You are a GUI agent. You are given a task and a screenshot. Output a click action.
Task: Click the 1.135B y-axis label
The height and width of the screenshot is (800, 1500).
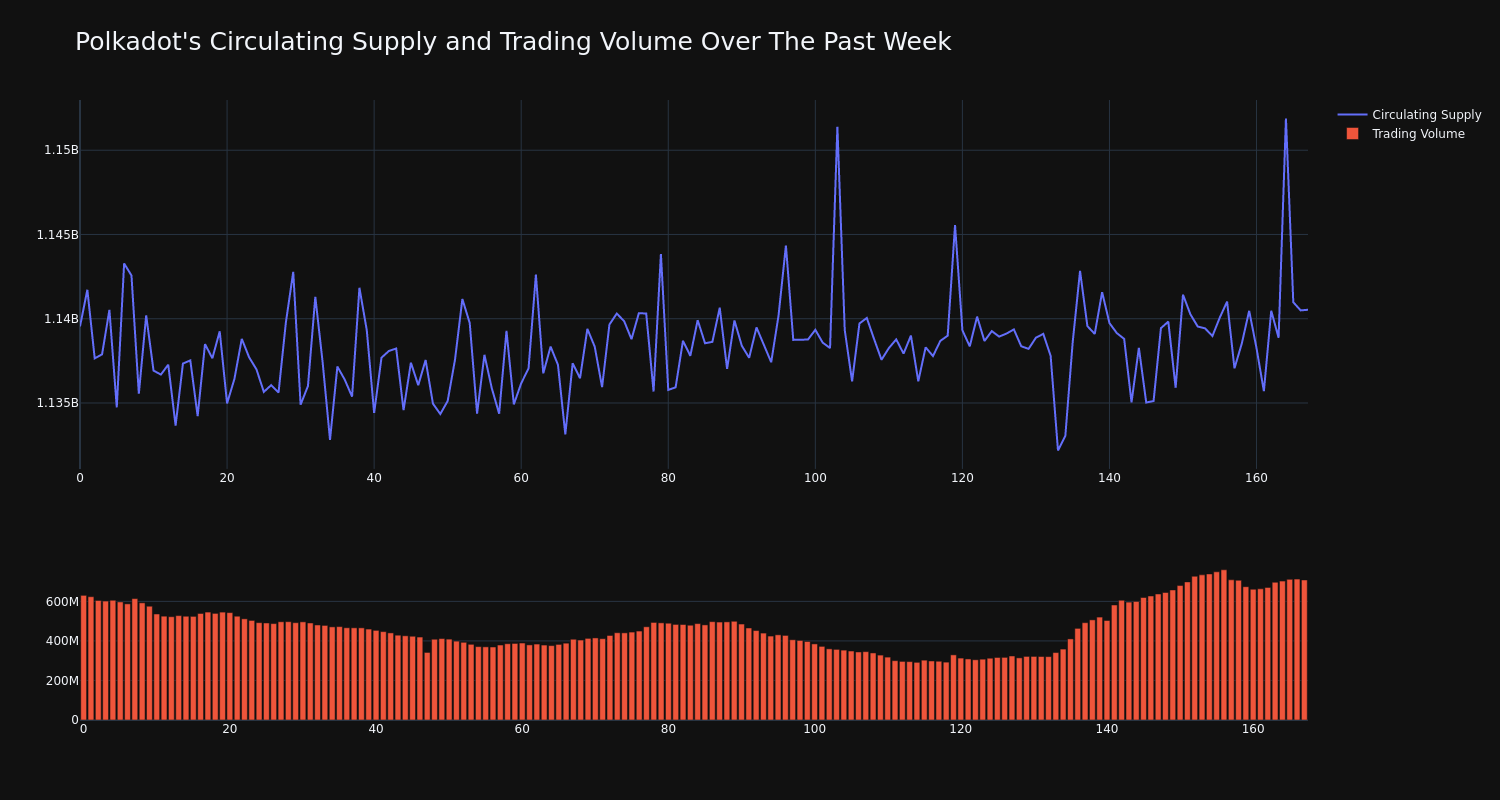[x=57, y=403]
